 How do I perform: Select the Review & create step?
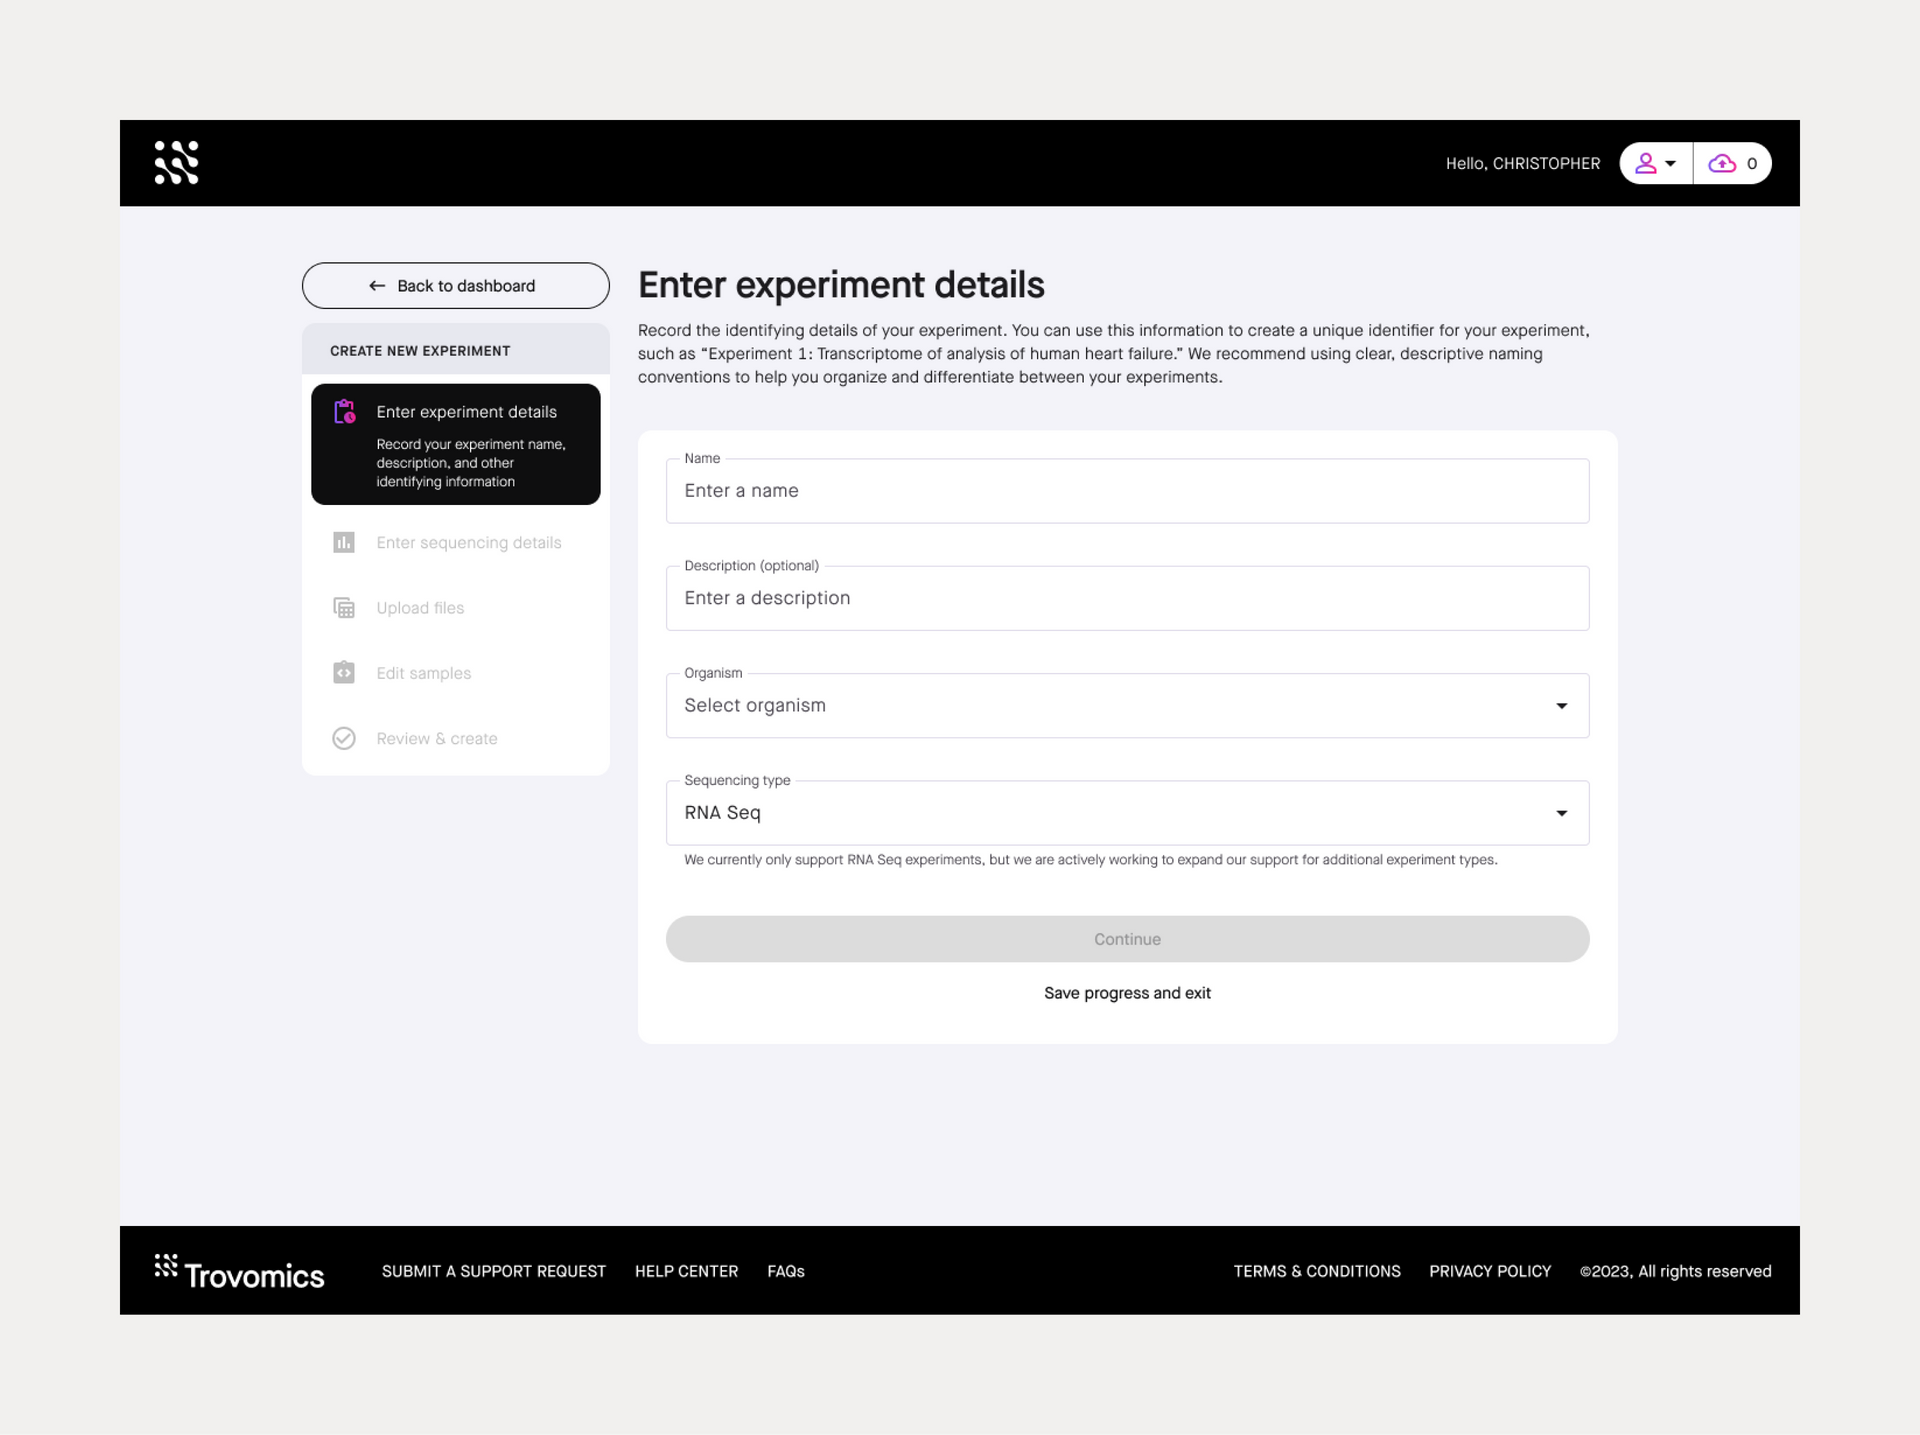point(456,739)
